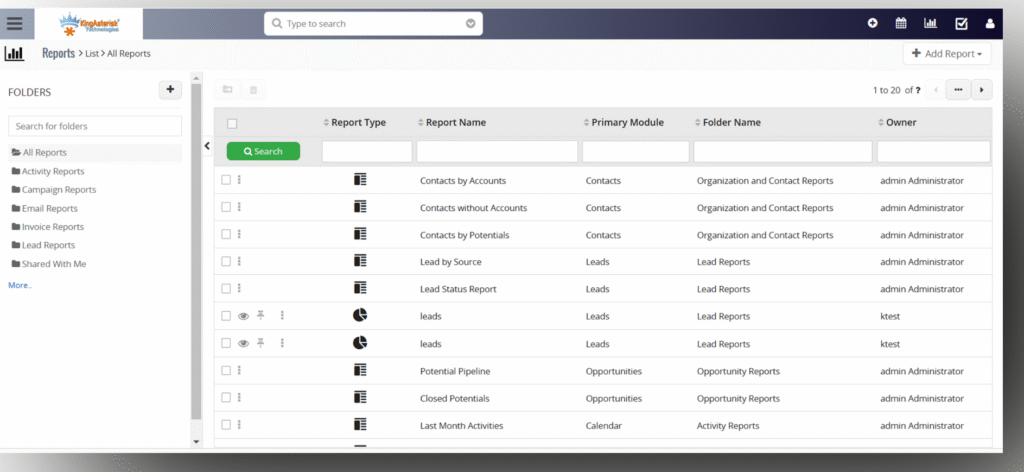Screen dimensions: 1024x472
Task: Click the Report Name filter field
Action: 497,151
